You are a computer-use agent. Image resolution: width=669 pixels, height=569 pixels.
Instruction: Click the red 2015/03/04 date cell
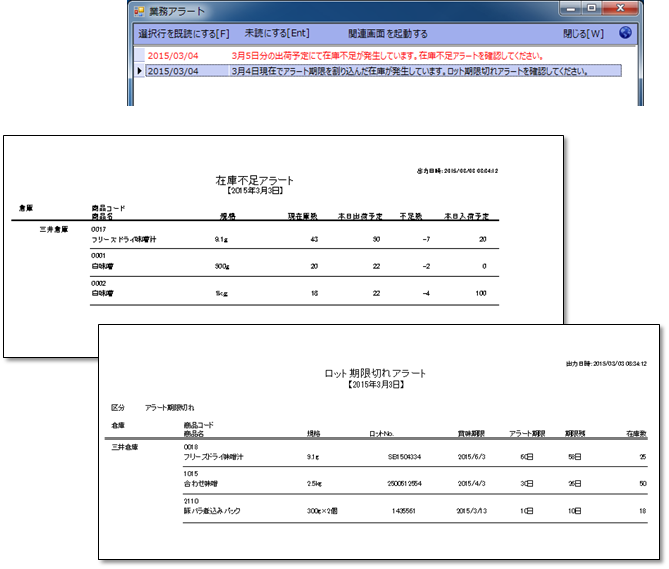click(173, 56)
